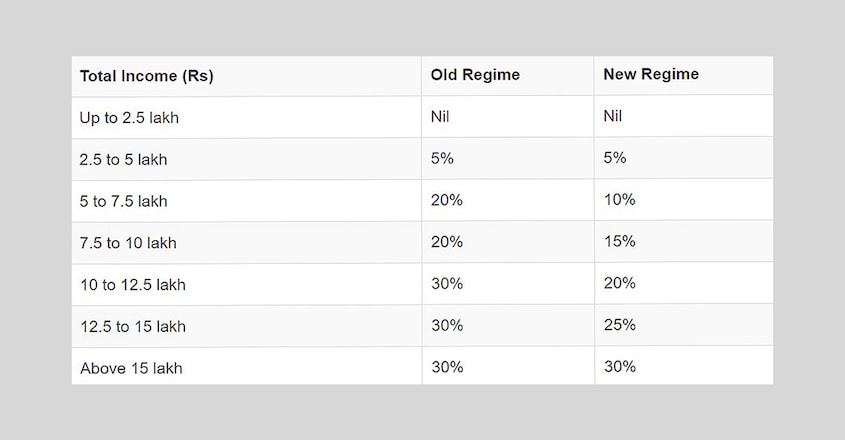
Task: Click New Regime 20% for 10 to 12.5 lakh
Action: click(x=620, y=283)
